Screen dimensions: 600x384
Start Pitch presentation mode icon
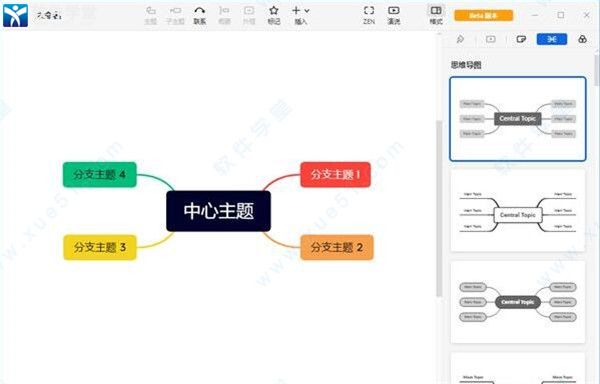tap(394, 15)
